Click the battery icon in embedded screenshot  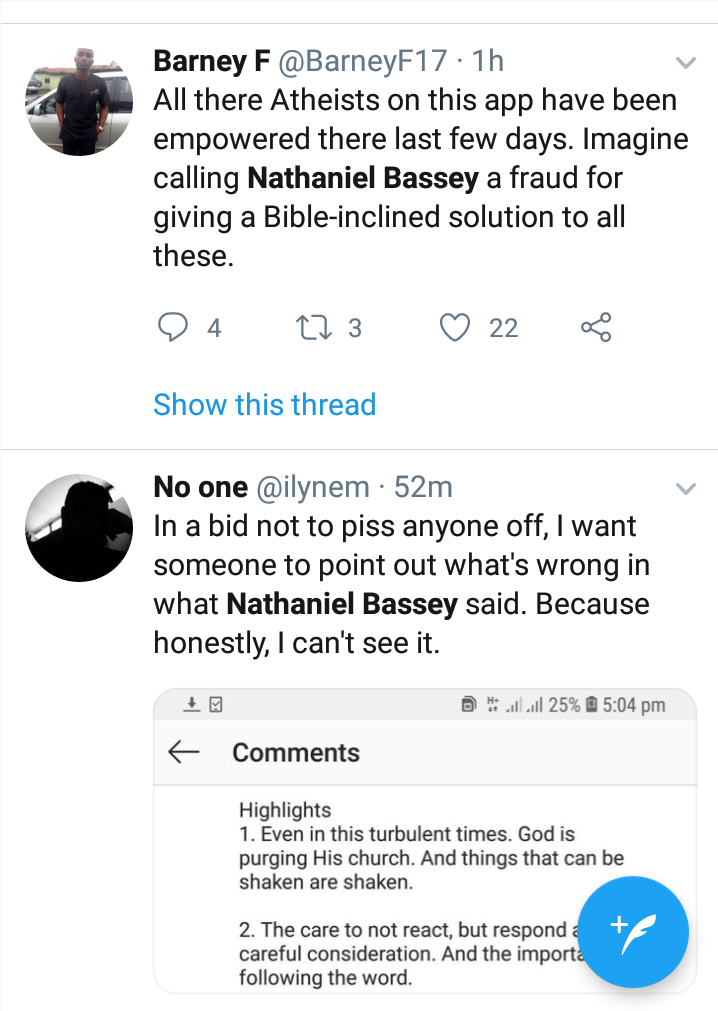(591, 705)
